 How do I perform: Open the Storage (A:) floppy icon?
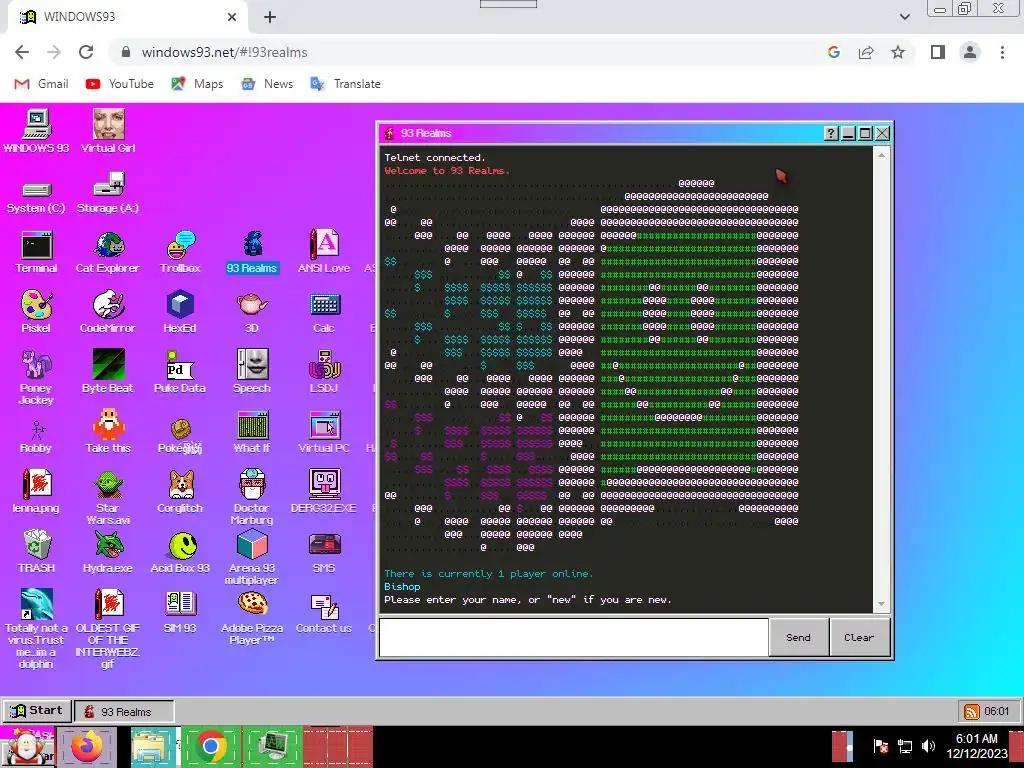pyautogui.click(x=108, y=193)
